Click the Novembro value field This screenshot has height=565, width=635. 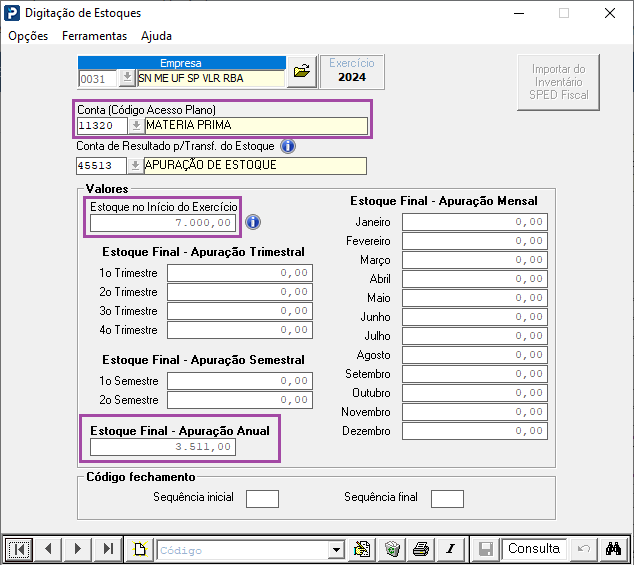pyautogui.click(x=475, y=412)
